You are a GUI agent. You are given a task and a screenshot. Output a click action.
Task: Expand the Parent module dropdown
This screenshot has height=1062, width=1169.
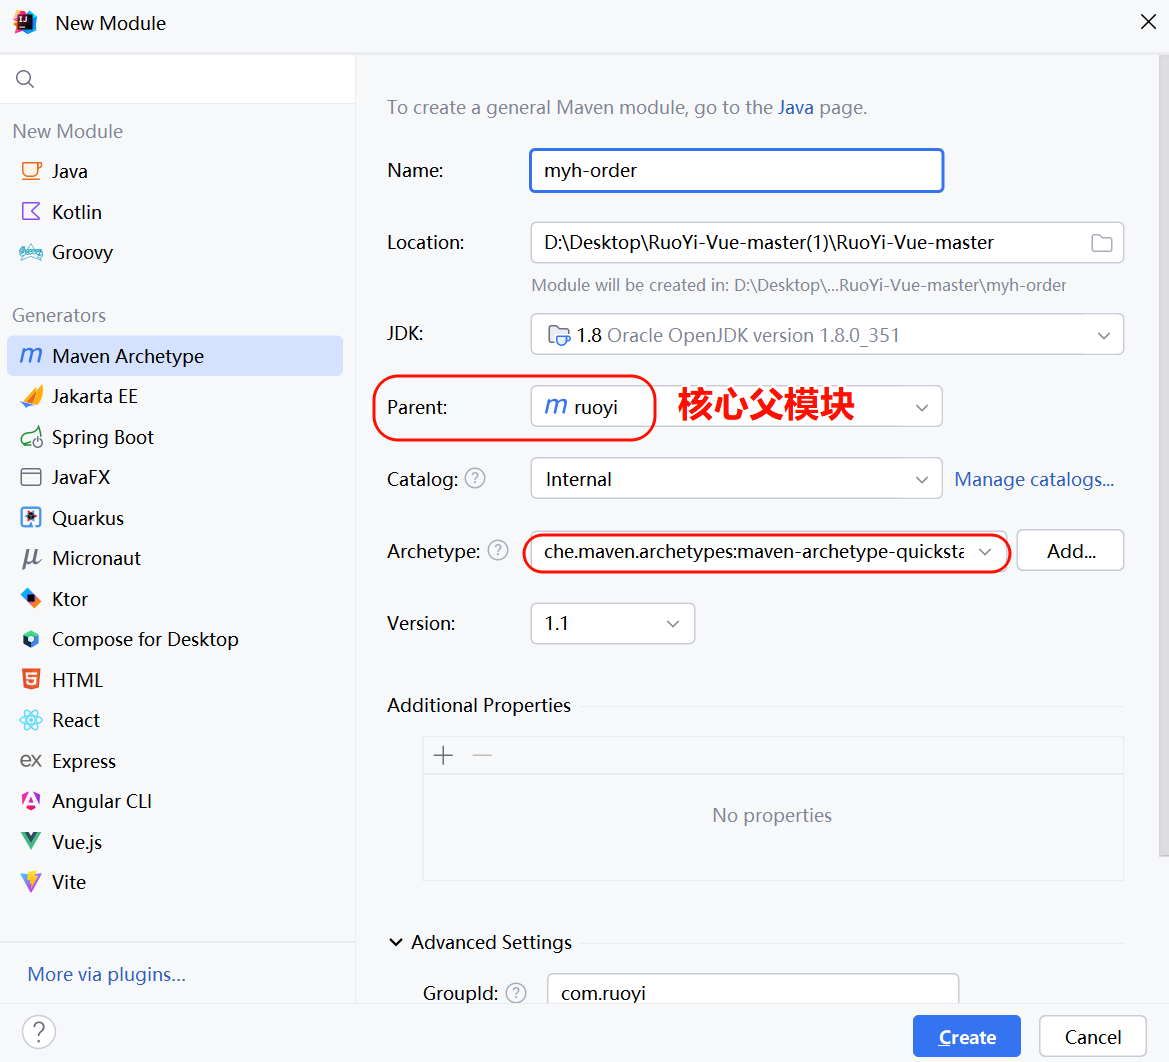(x=921, y=407)
